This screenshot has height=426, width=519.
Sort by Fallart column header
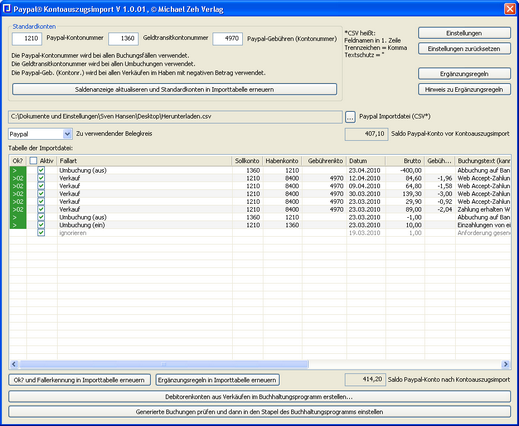(144, 161)
